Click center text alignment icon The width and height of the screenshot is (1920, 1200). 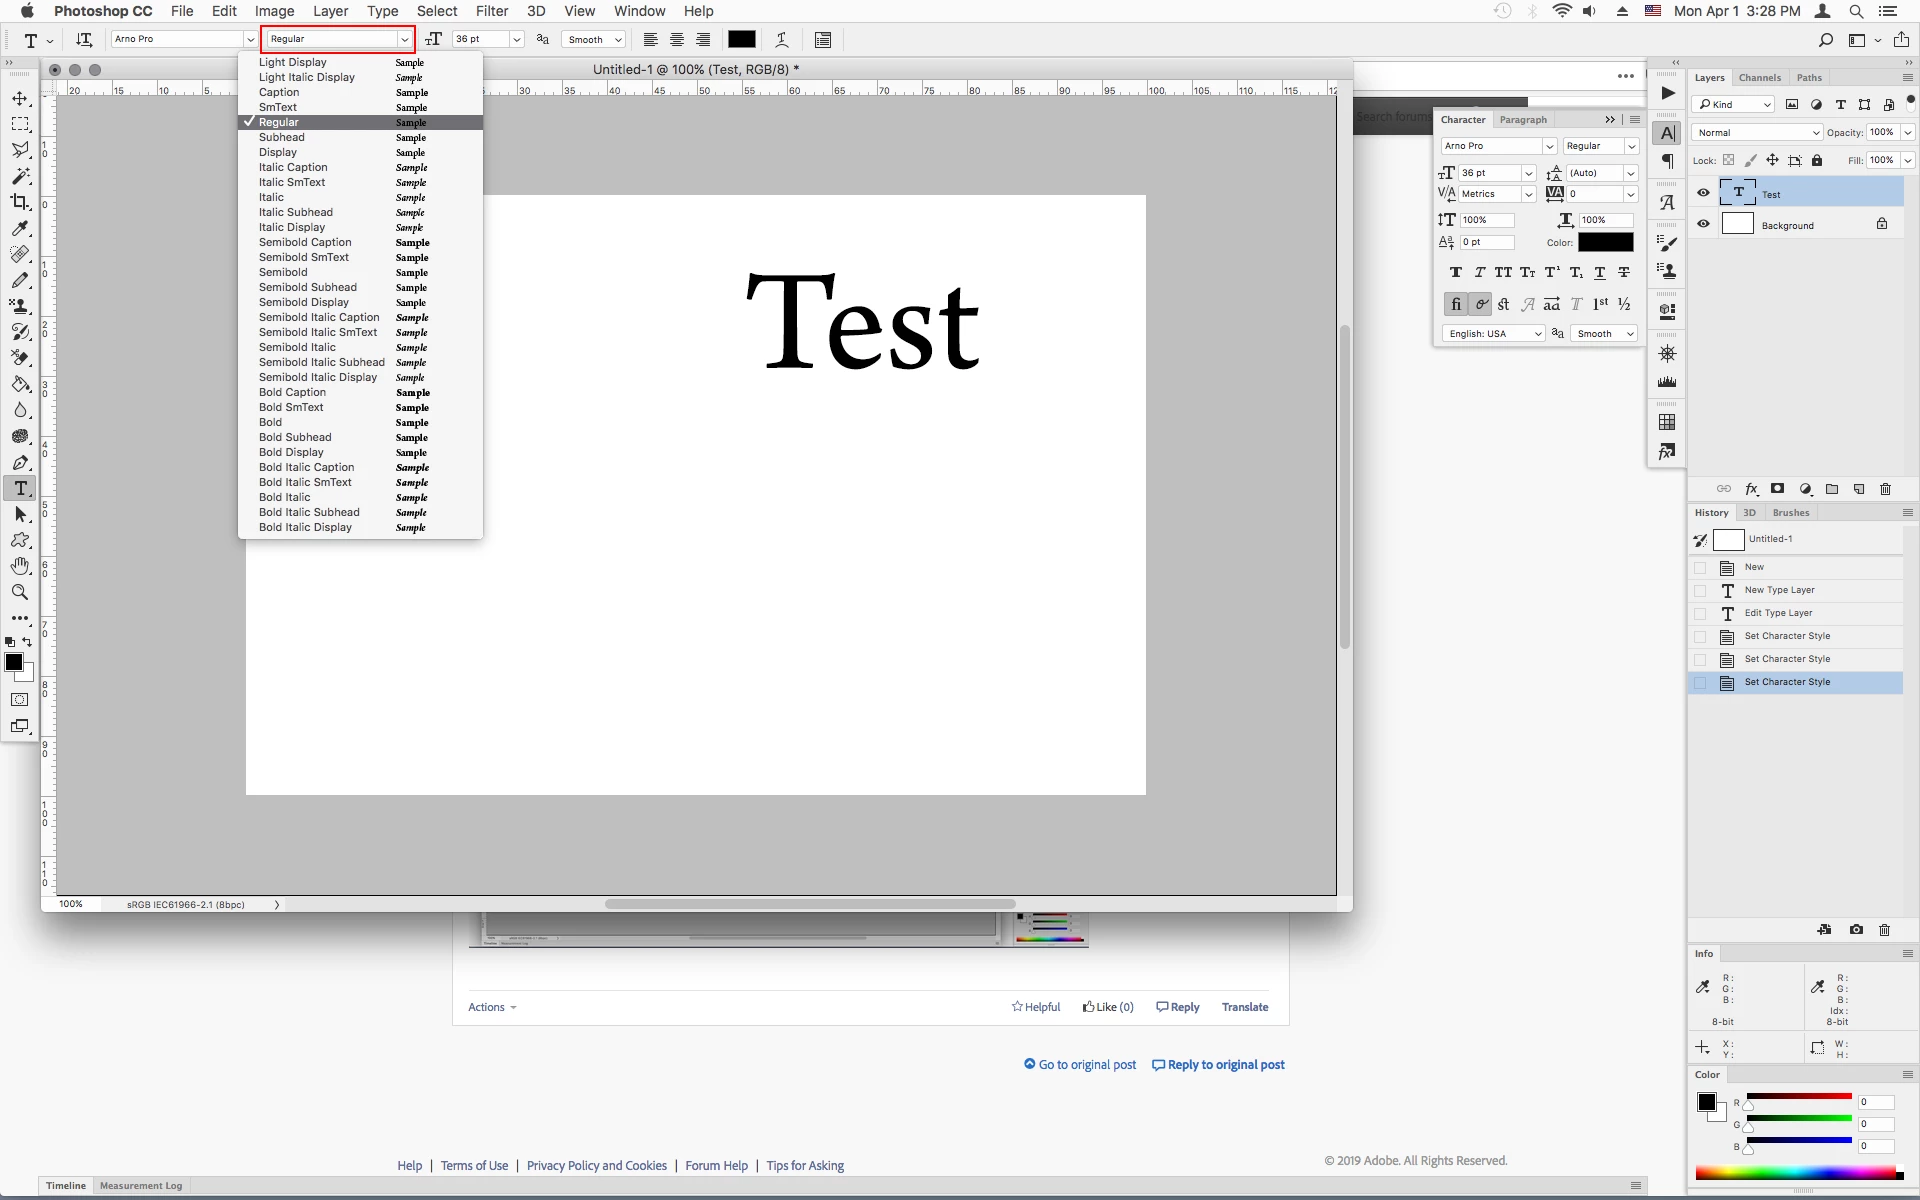point(677,40)
